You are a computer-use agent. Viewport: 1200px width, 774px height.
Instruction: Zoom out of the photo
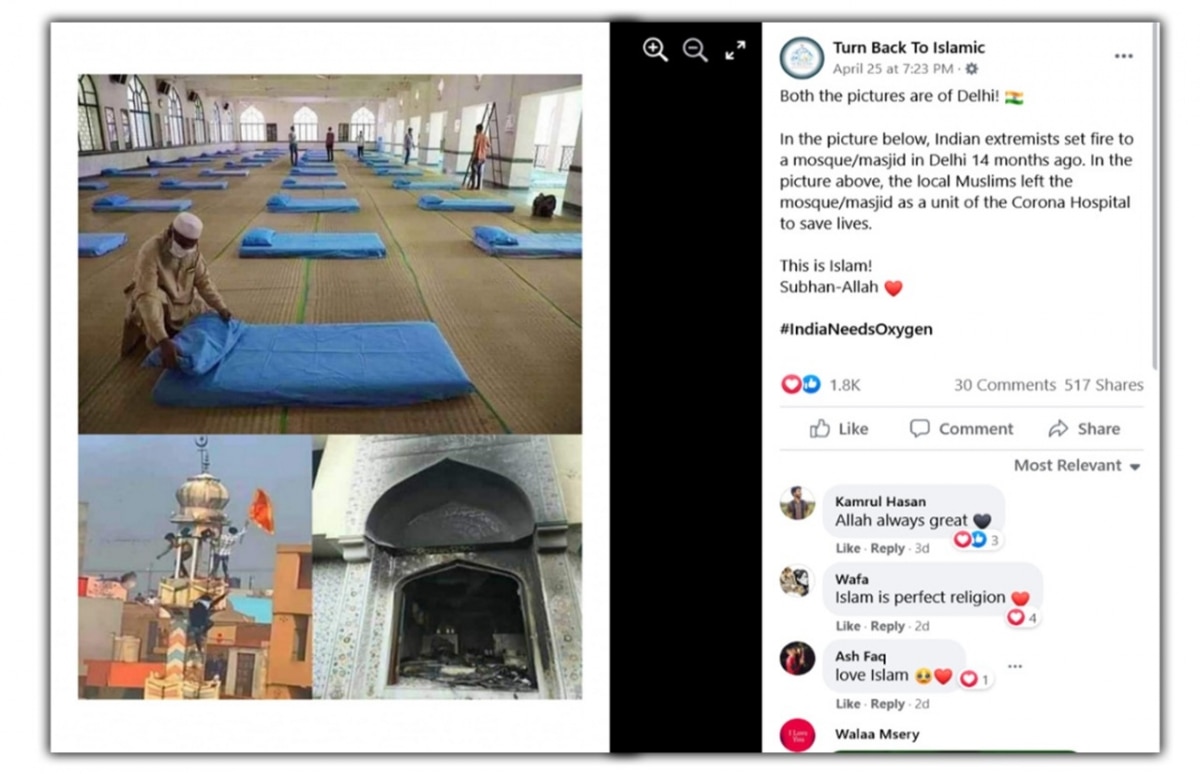click(695, 50)
